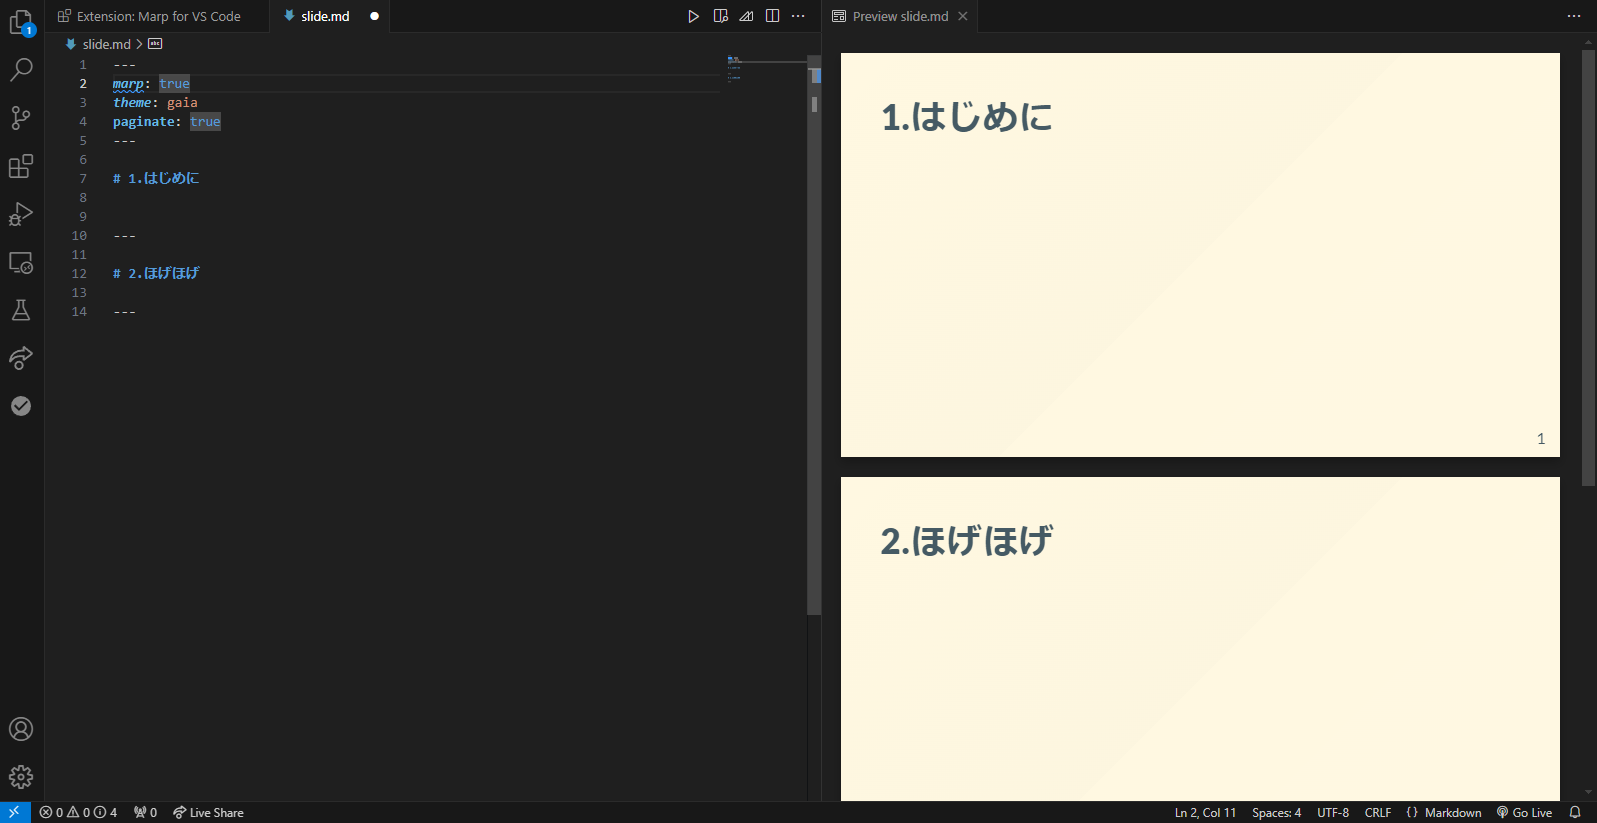Change end of line sequence CRLF
Viewport: 1597px width, 823px height.
[x=1378, y=812]
